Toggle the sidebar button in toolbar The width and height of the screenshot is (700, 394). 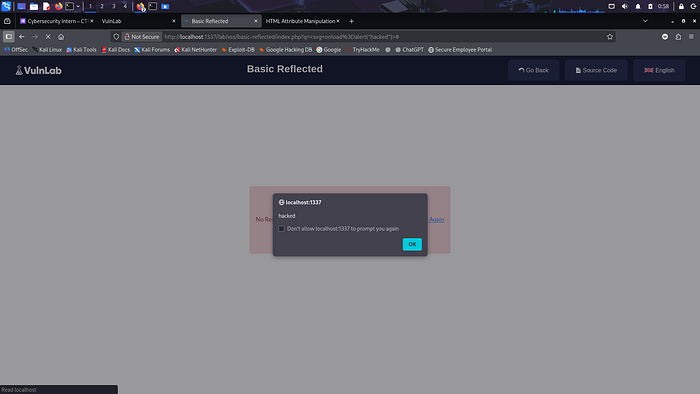point(8,37)
